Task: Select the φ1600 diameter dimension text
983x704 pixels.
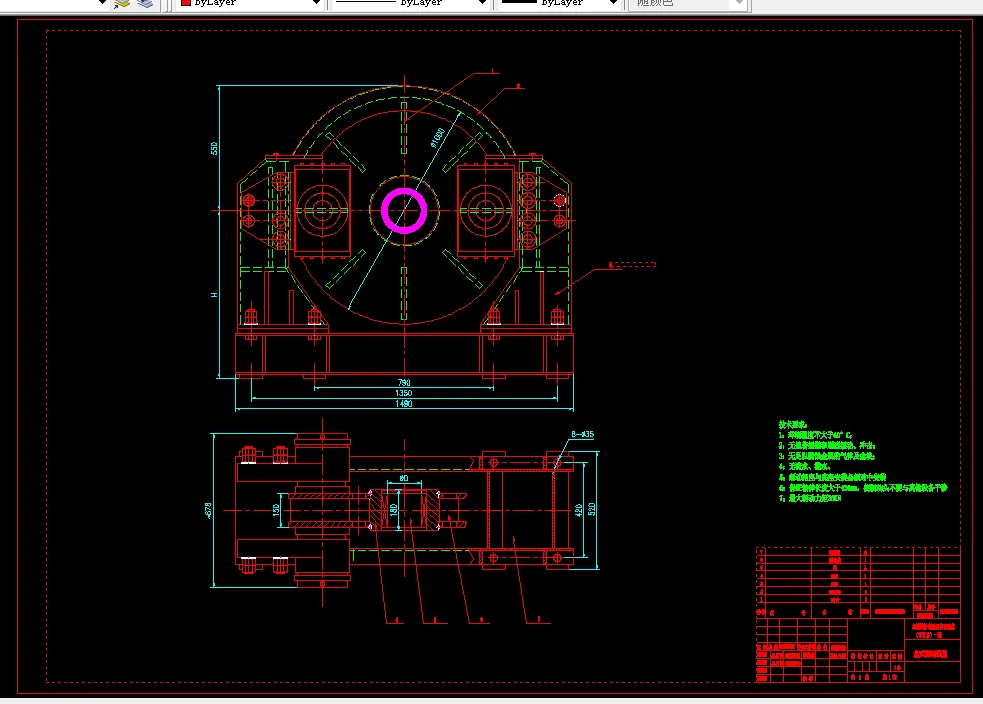Action: [x=438, y=137]
